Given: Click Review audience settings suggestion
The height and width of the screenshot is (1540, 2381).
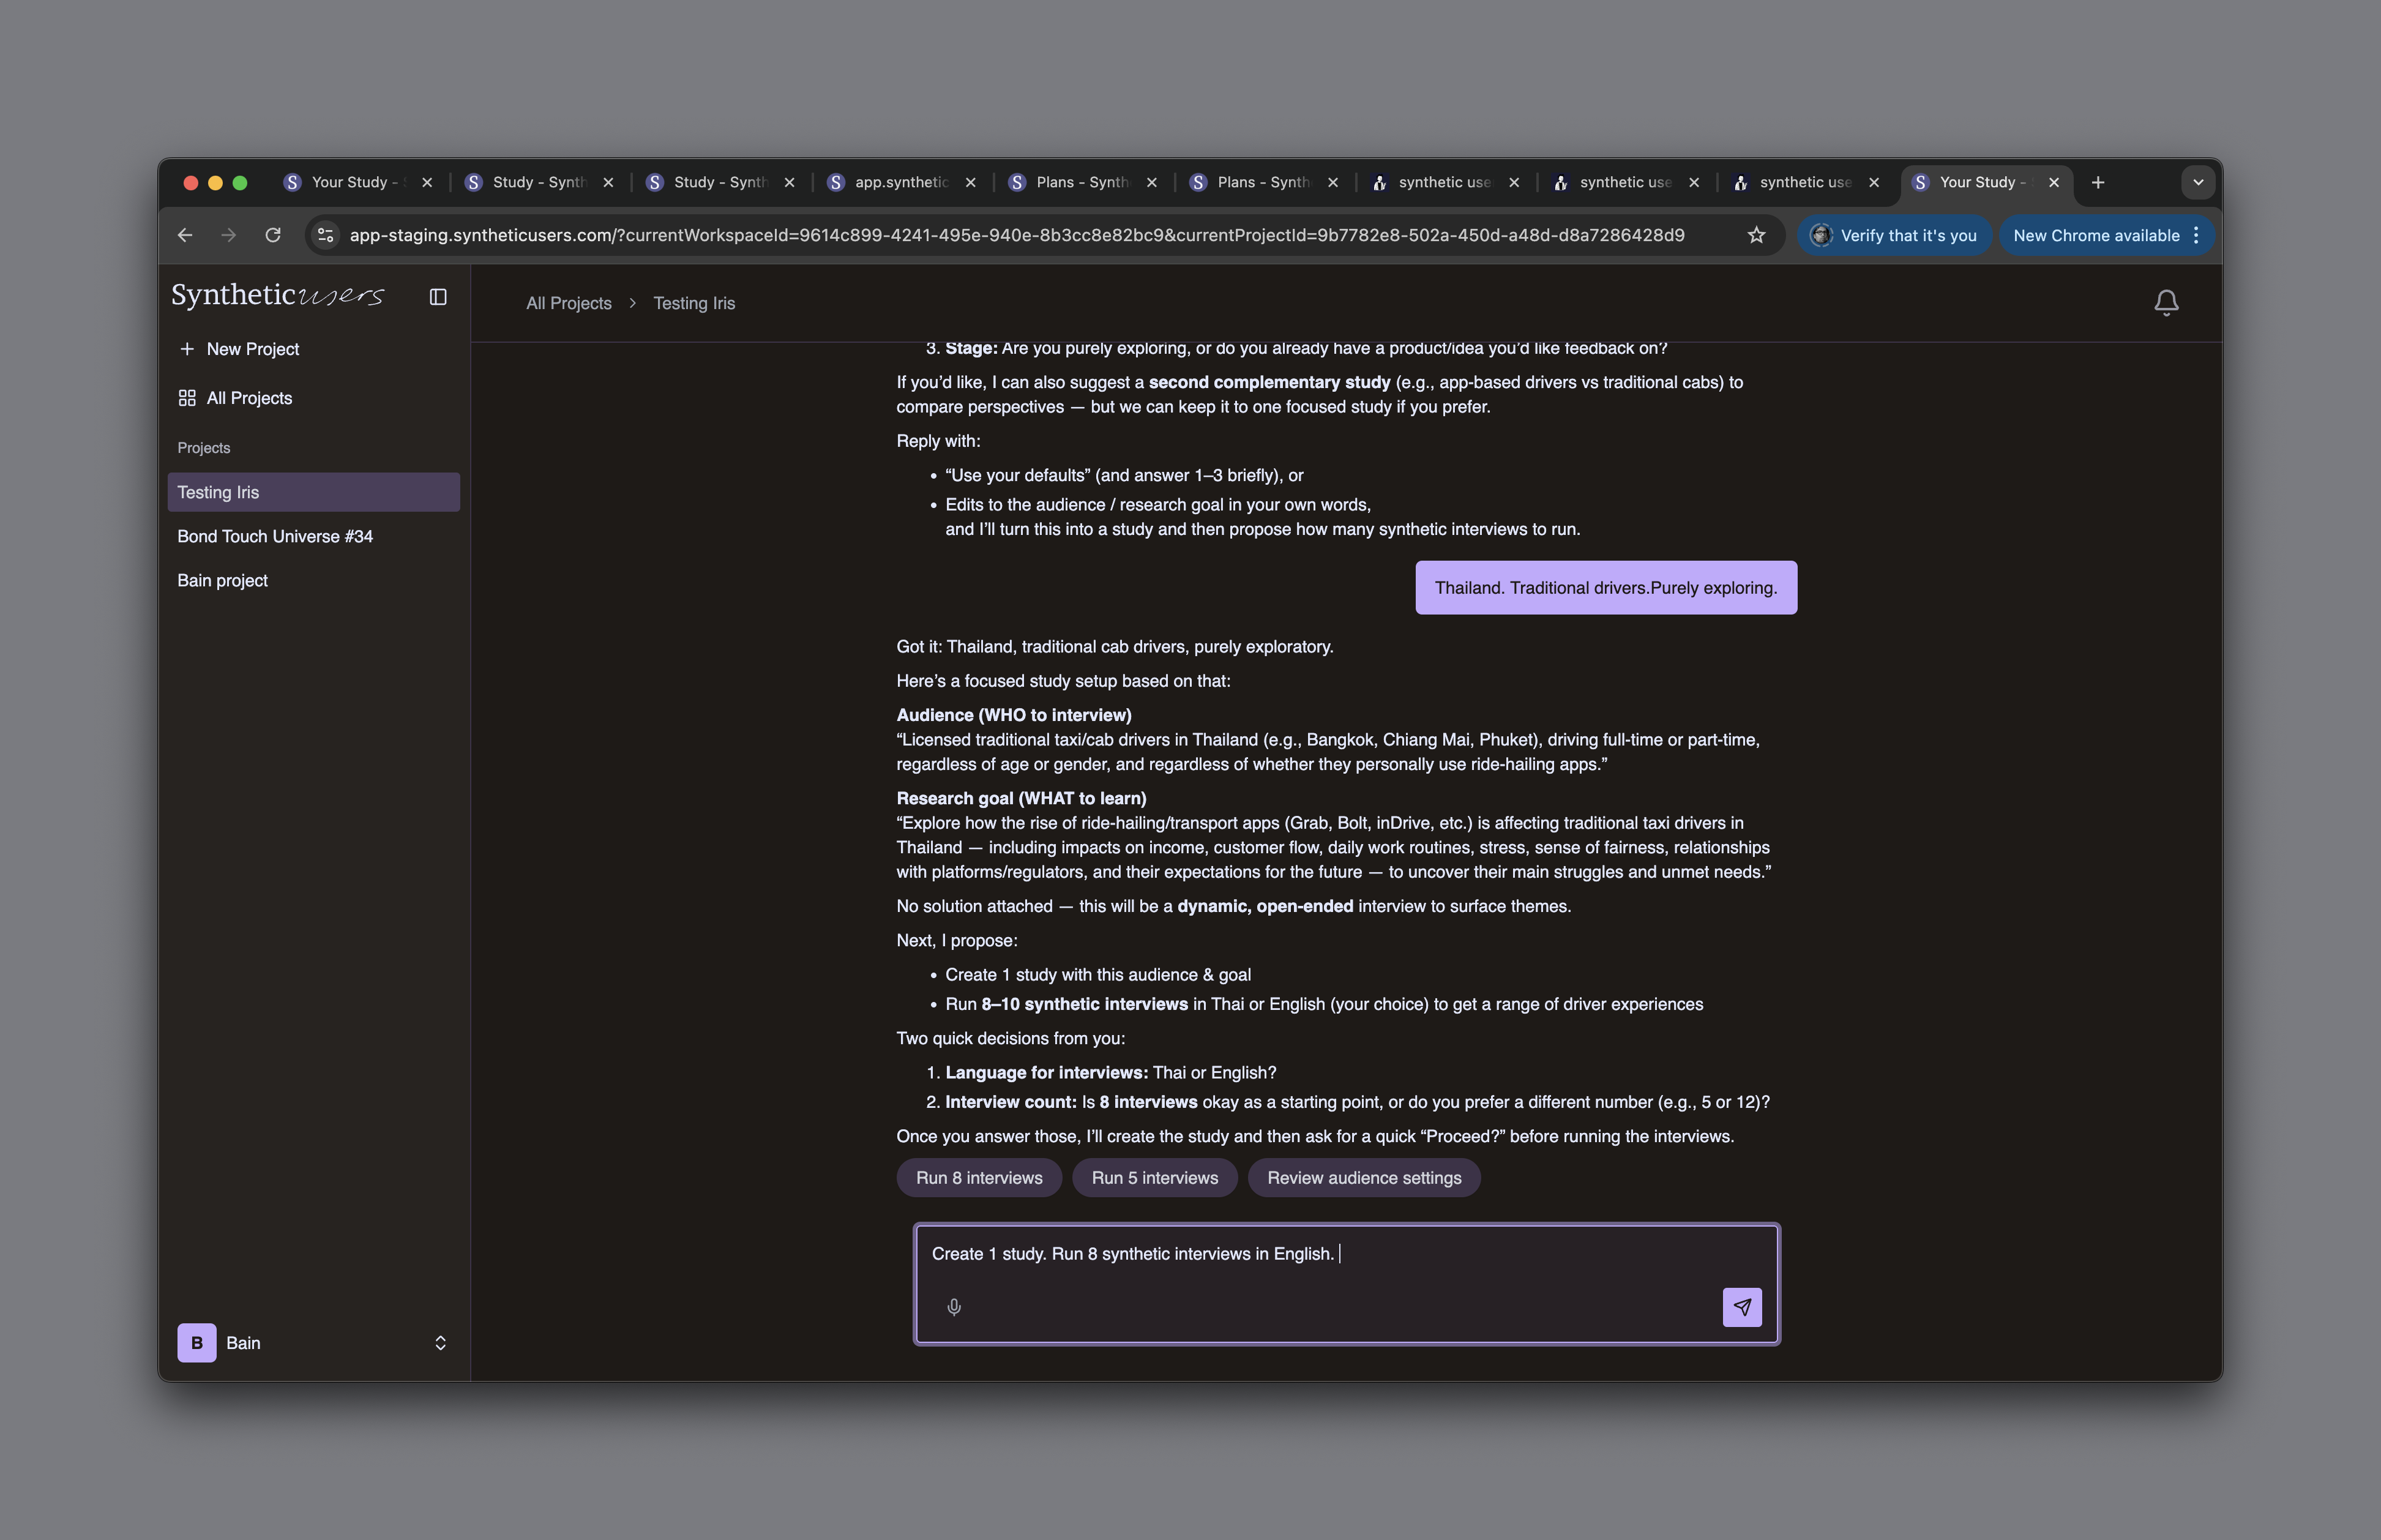Looking at the screenshot, I should [x=1363, y=1177].
